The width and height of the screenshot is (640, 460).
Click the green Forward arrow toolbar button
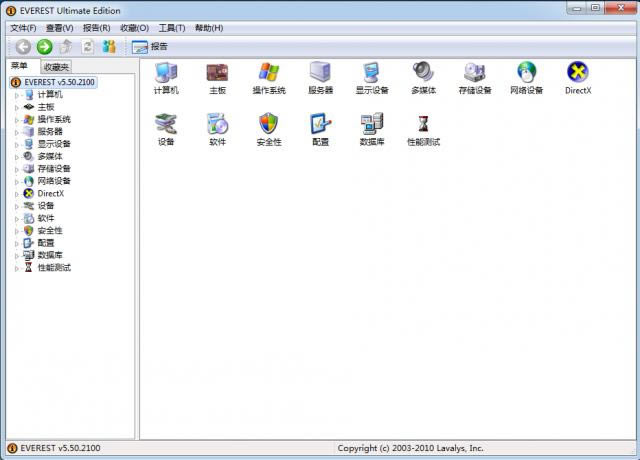click(44, 47)
